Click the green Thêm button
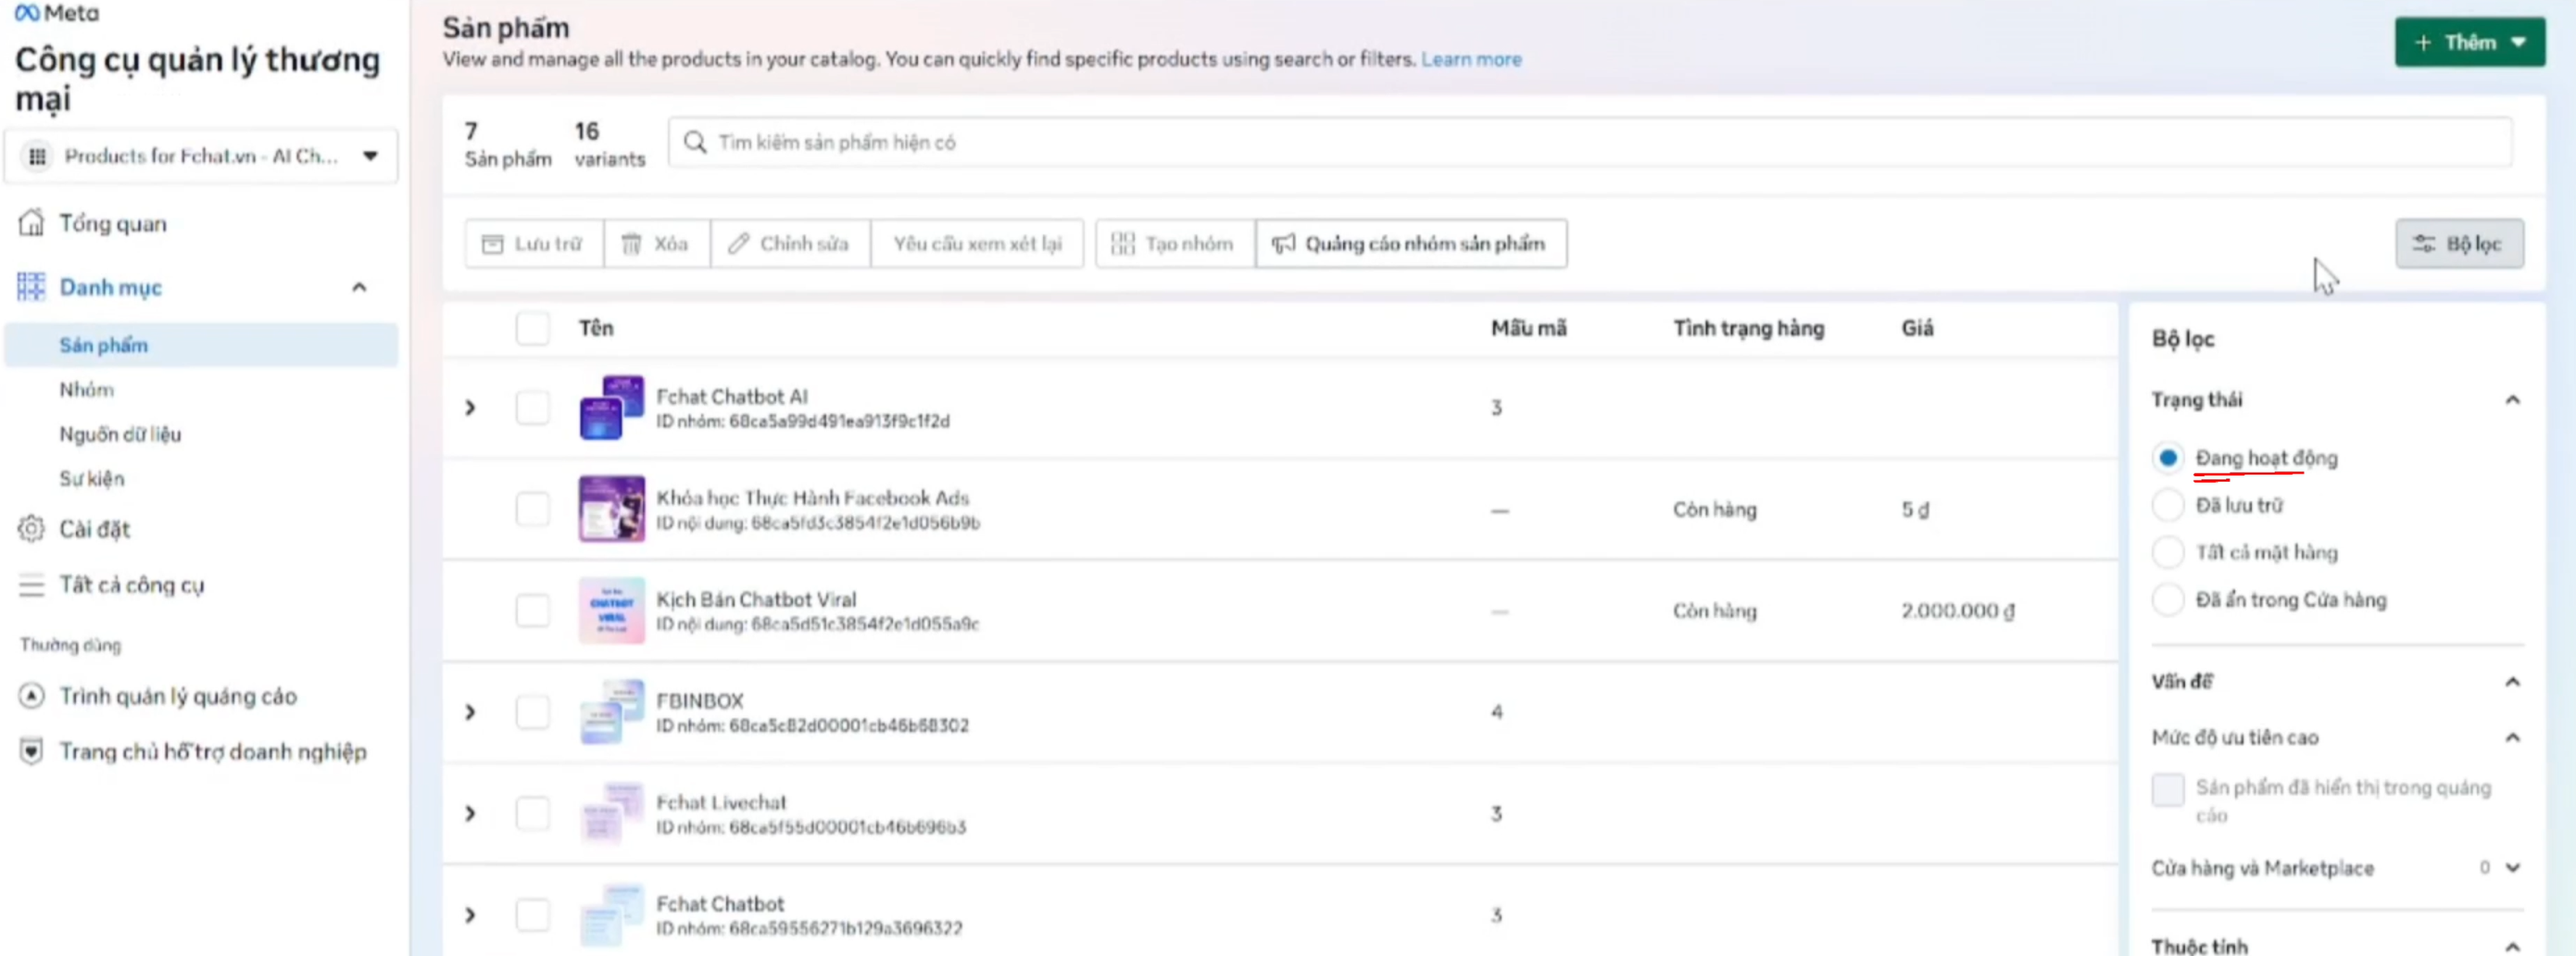The width and height of the screenshot is (2576, 956). [x=2468, y=42]
